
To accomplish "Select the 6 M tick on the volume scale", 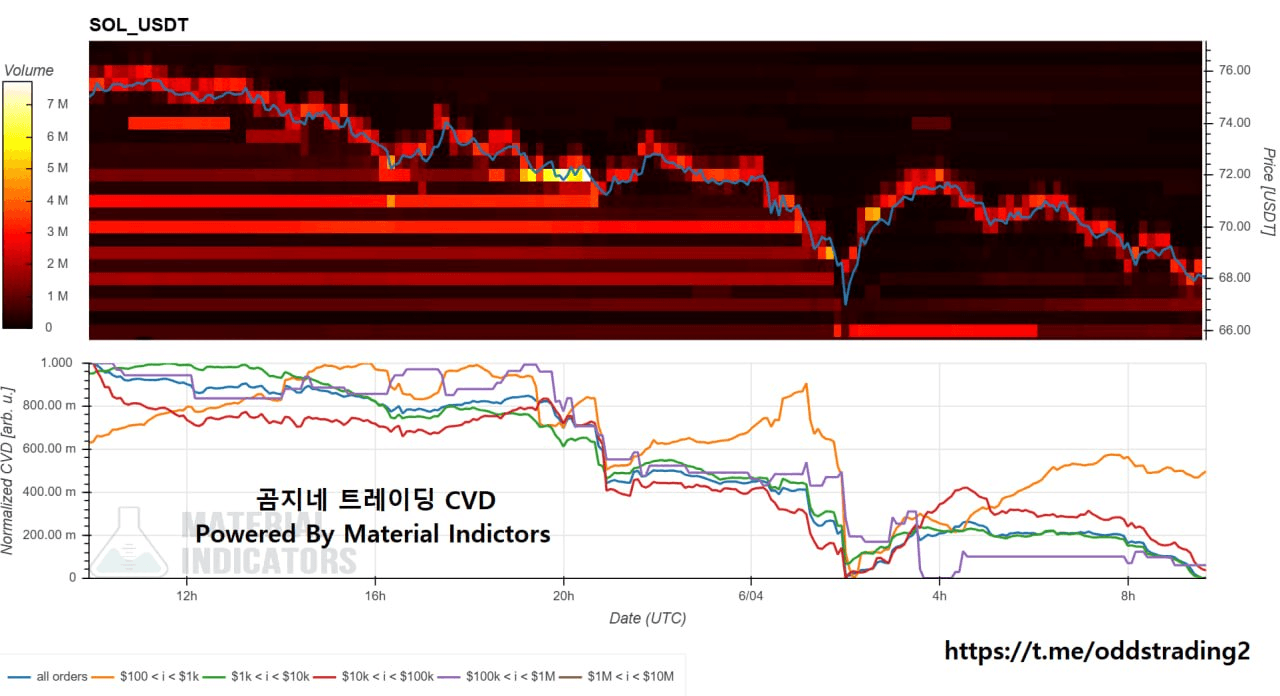I will [x=57, y=136].
